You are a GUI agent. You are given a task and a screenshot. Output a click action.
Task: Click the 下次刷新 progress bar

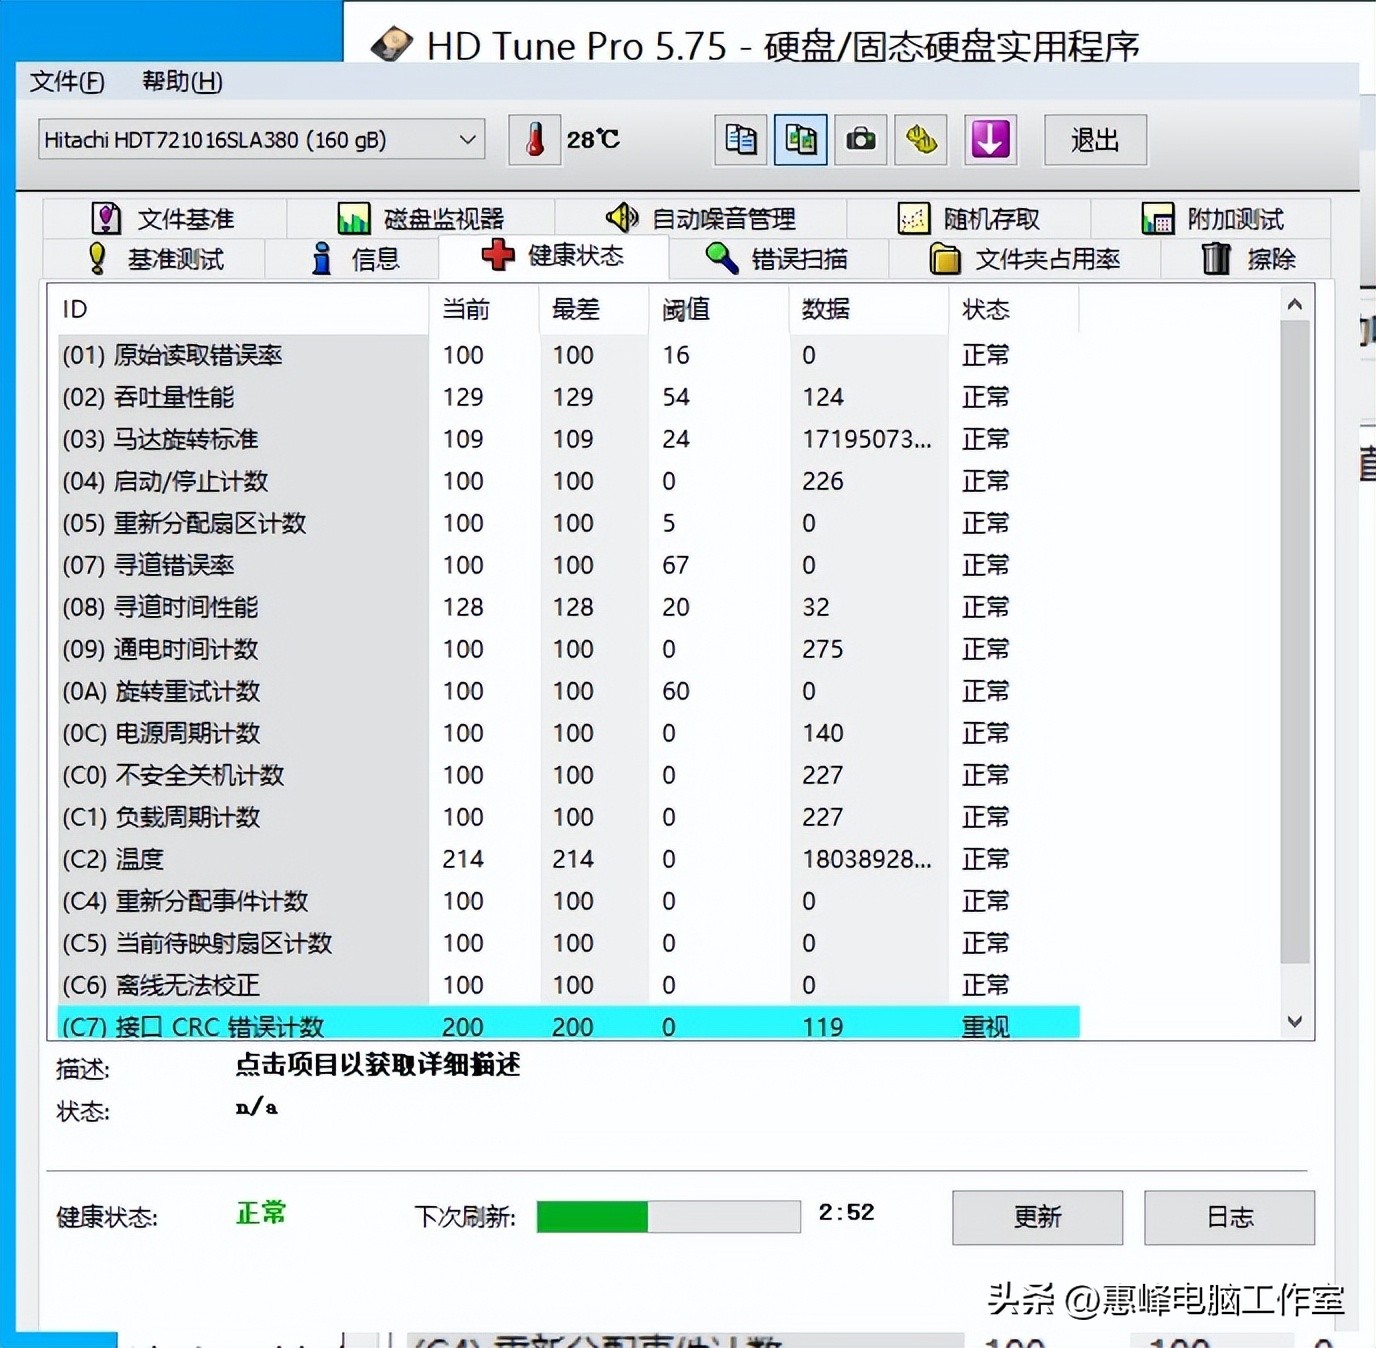pos(668,1216)
